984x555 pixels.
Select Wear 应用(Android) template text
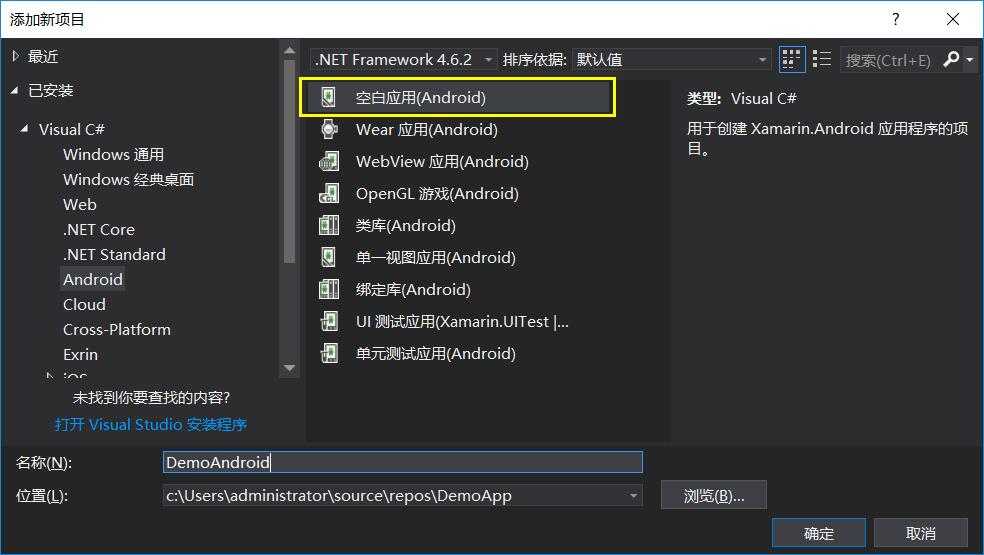point(427,129)
